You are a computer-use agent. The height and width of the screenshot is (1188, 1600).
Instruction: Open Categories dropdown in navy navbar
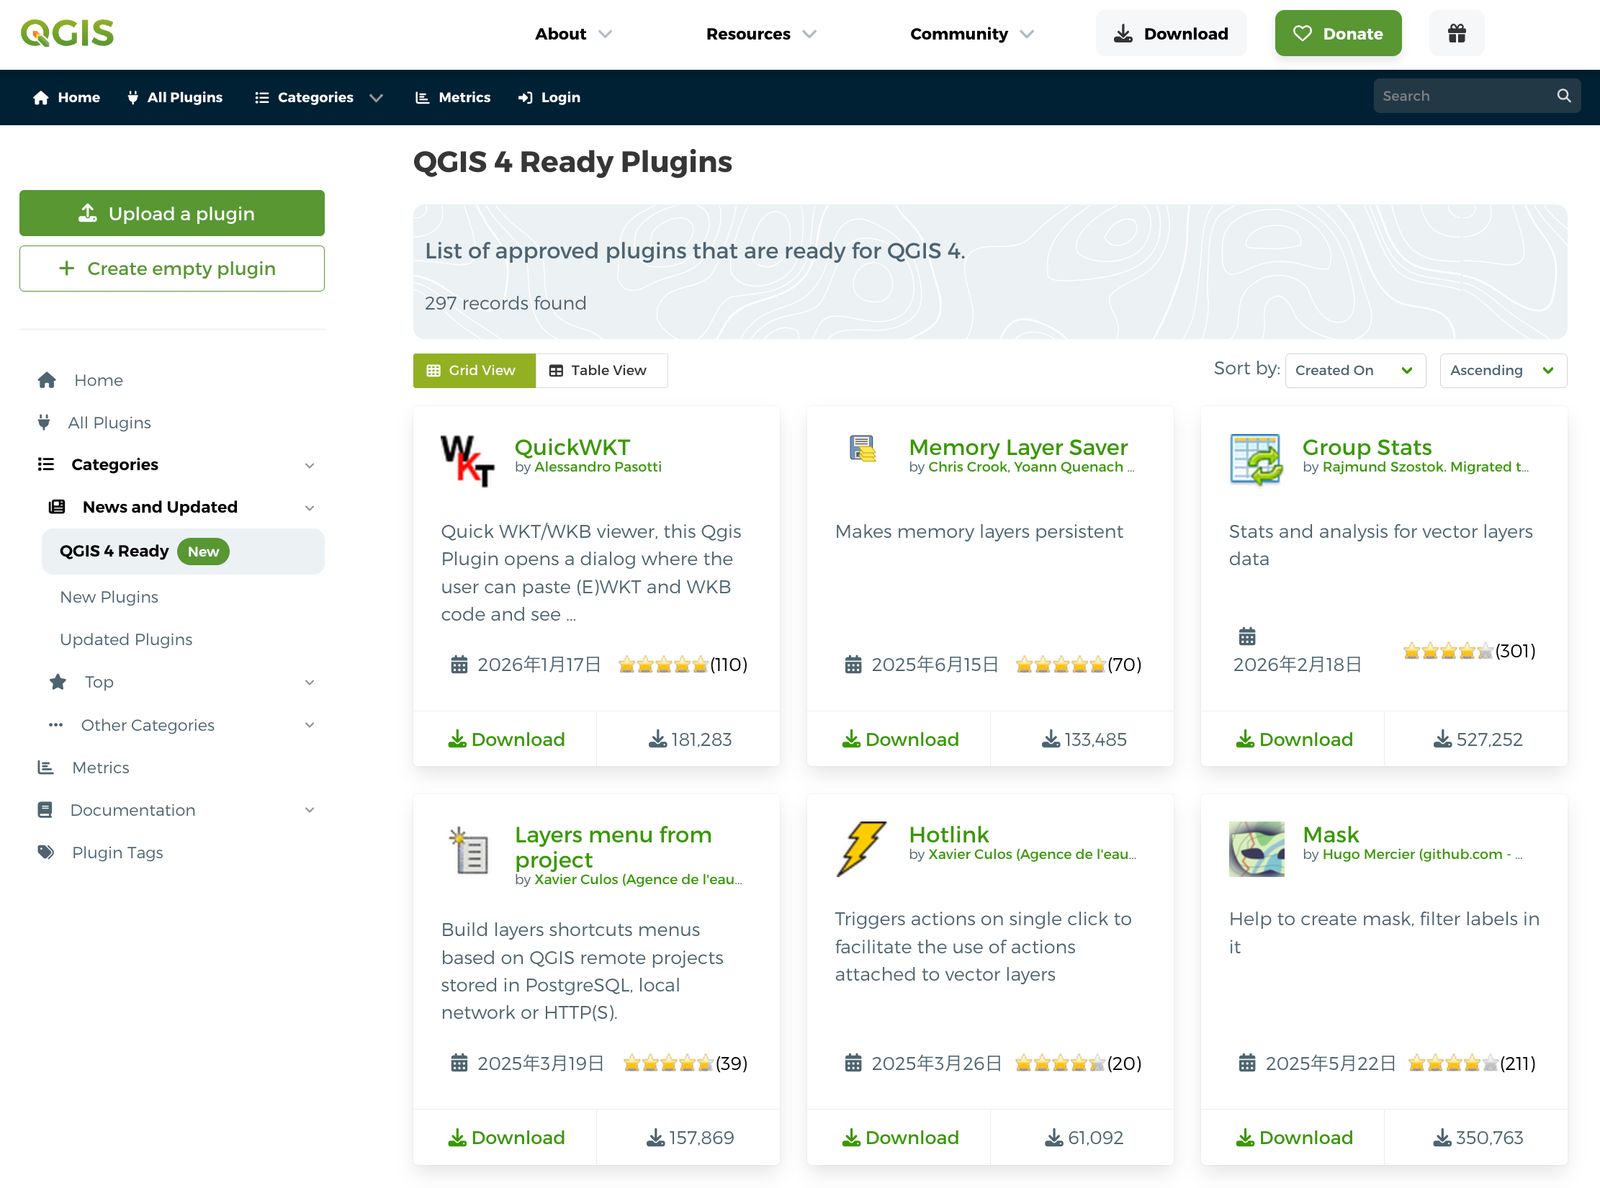pos(319,97)
